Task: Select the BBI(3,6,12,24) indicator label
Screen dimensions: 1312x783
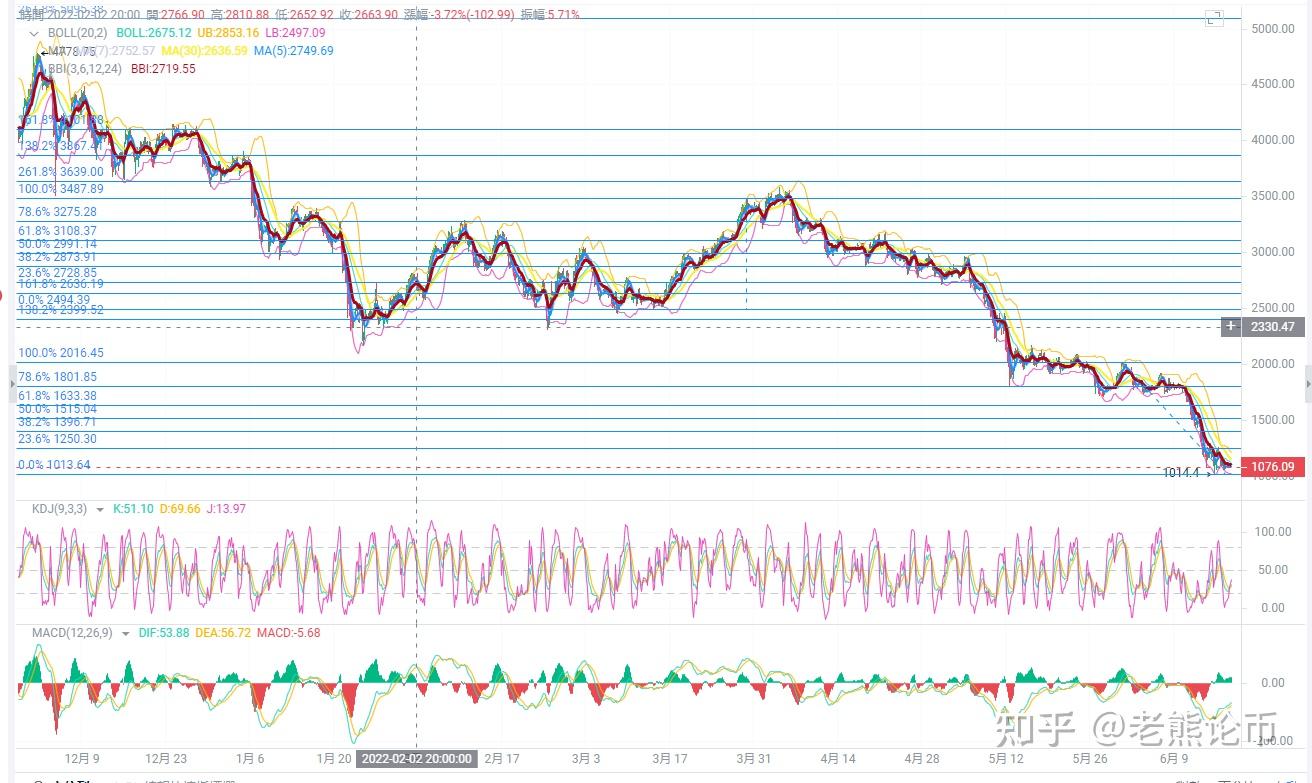Action: (85, 69)
